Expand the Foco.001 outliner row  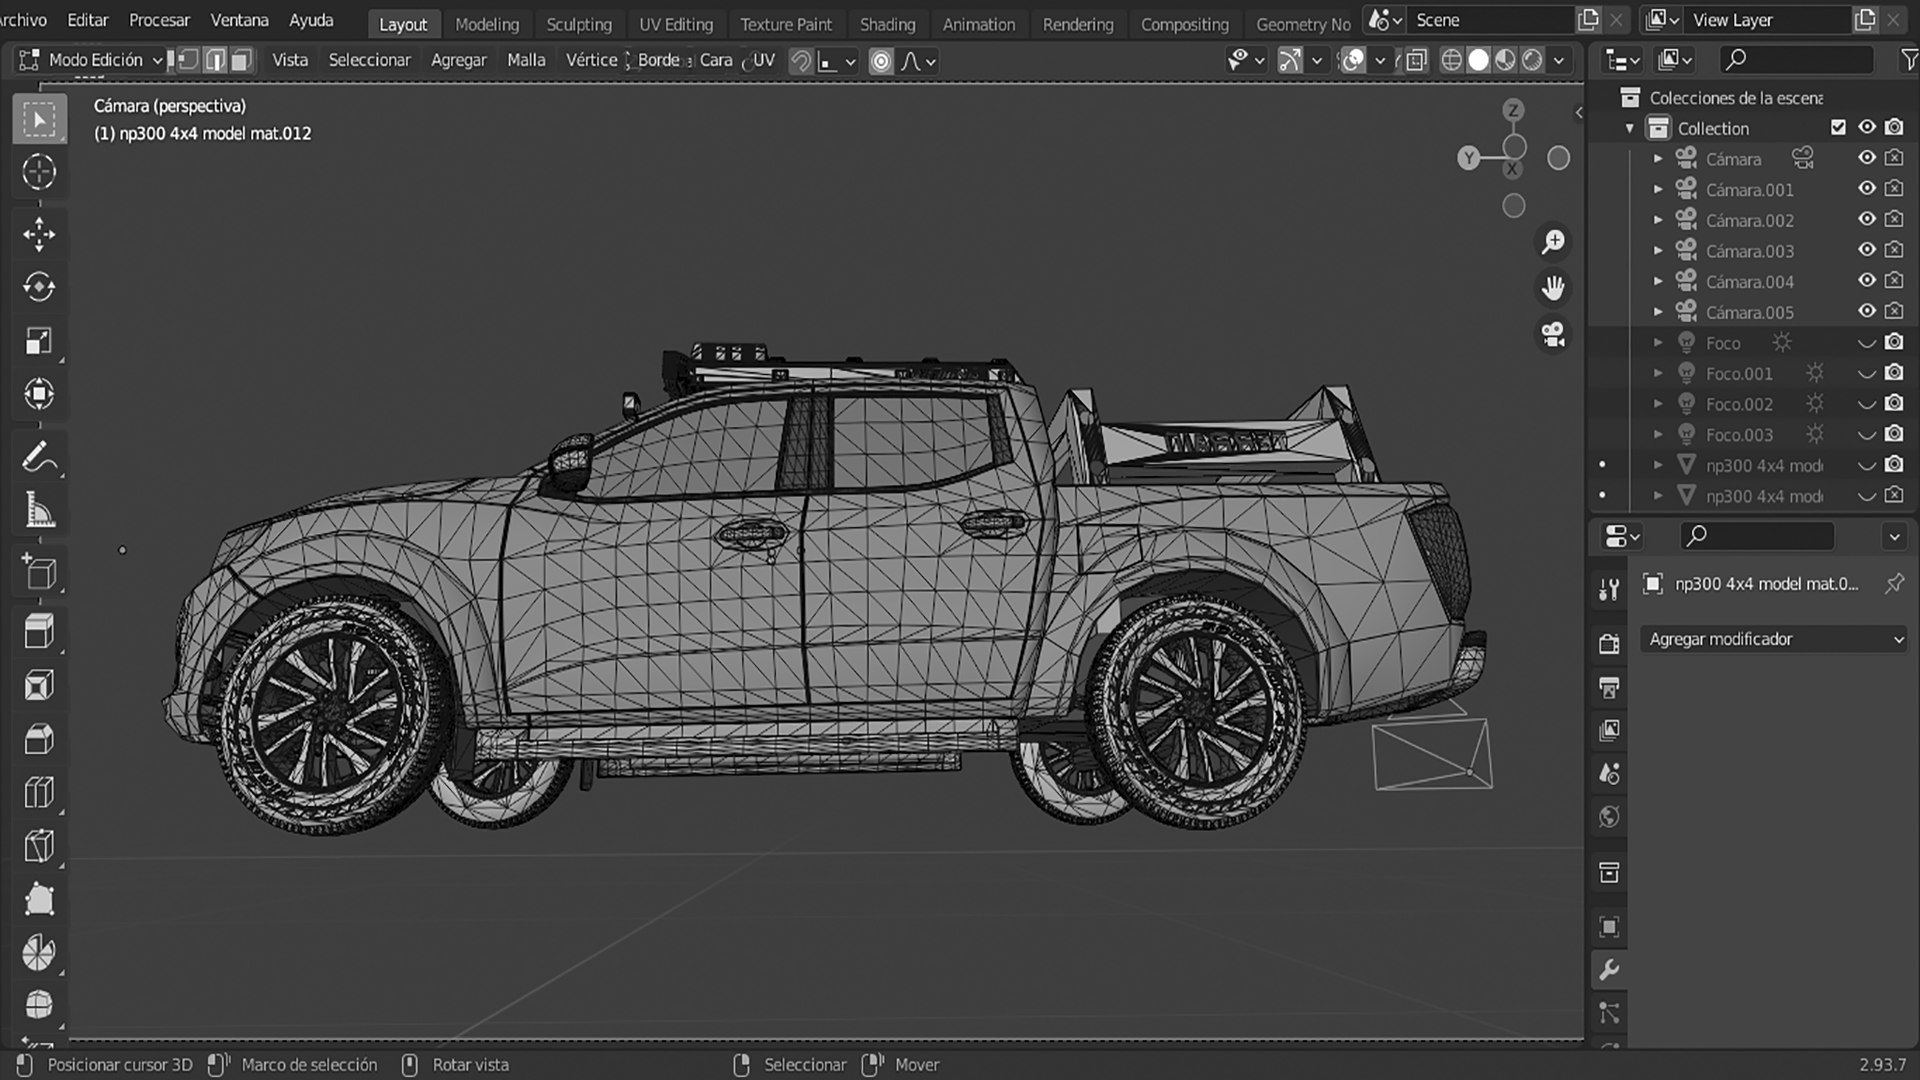click(1658, 373)
